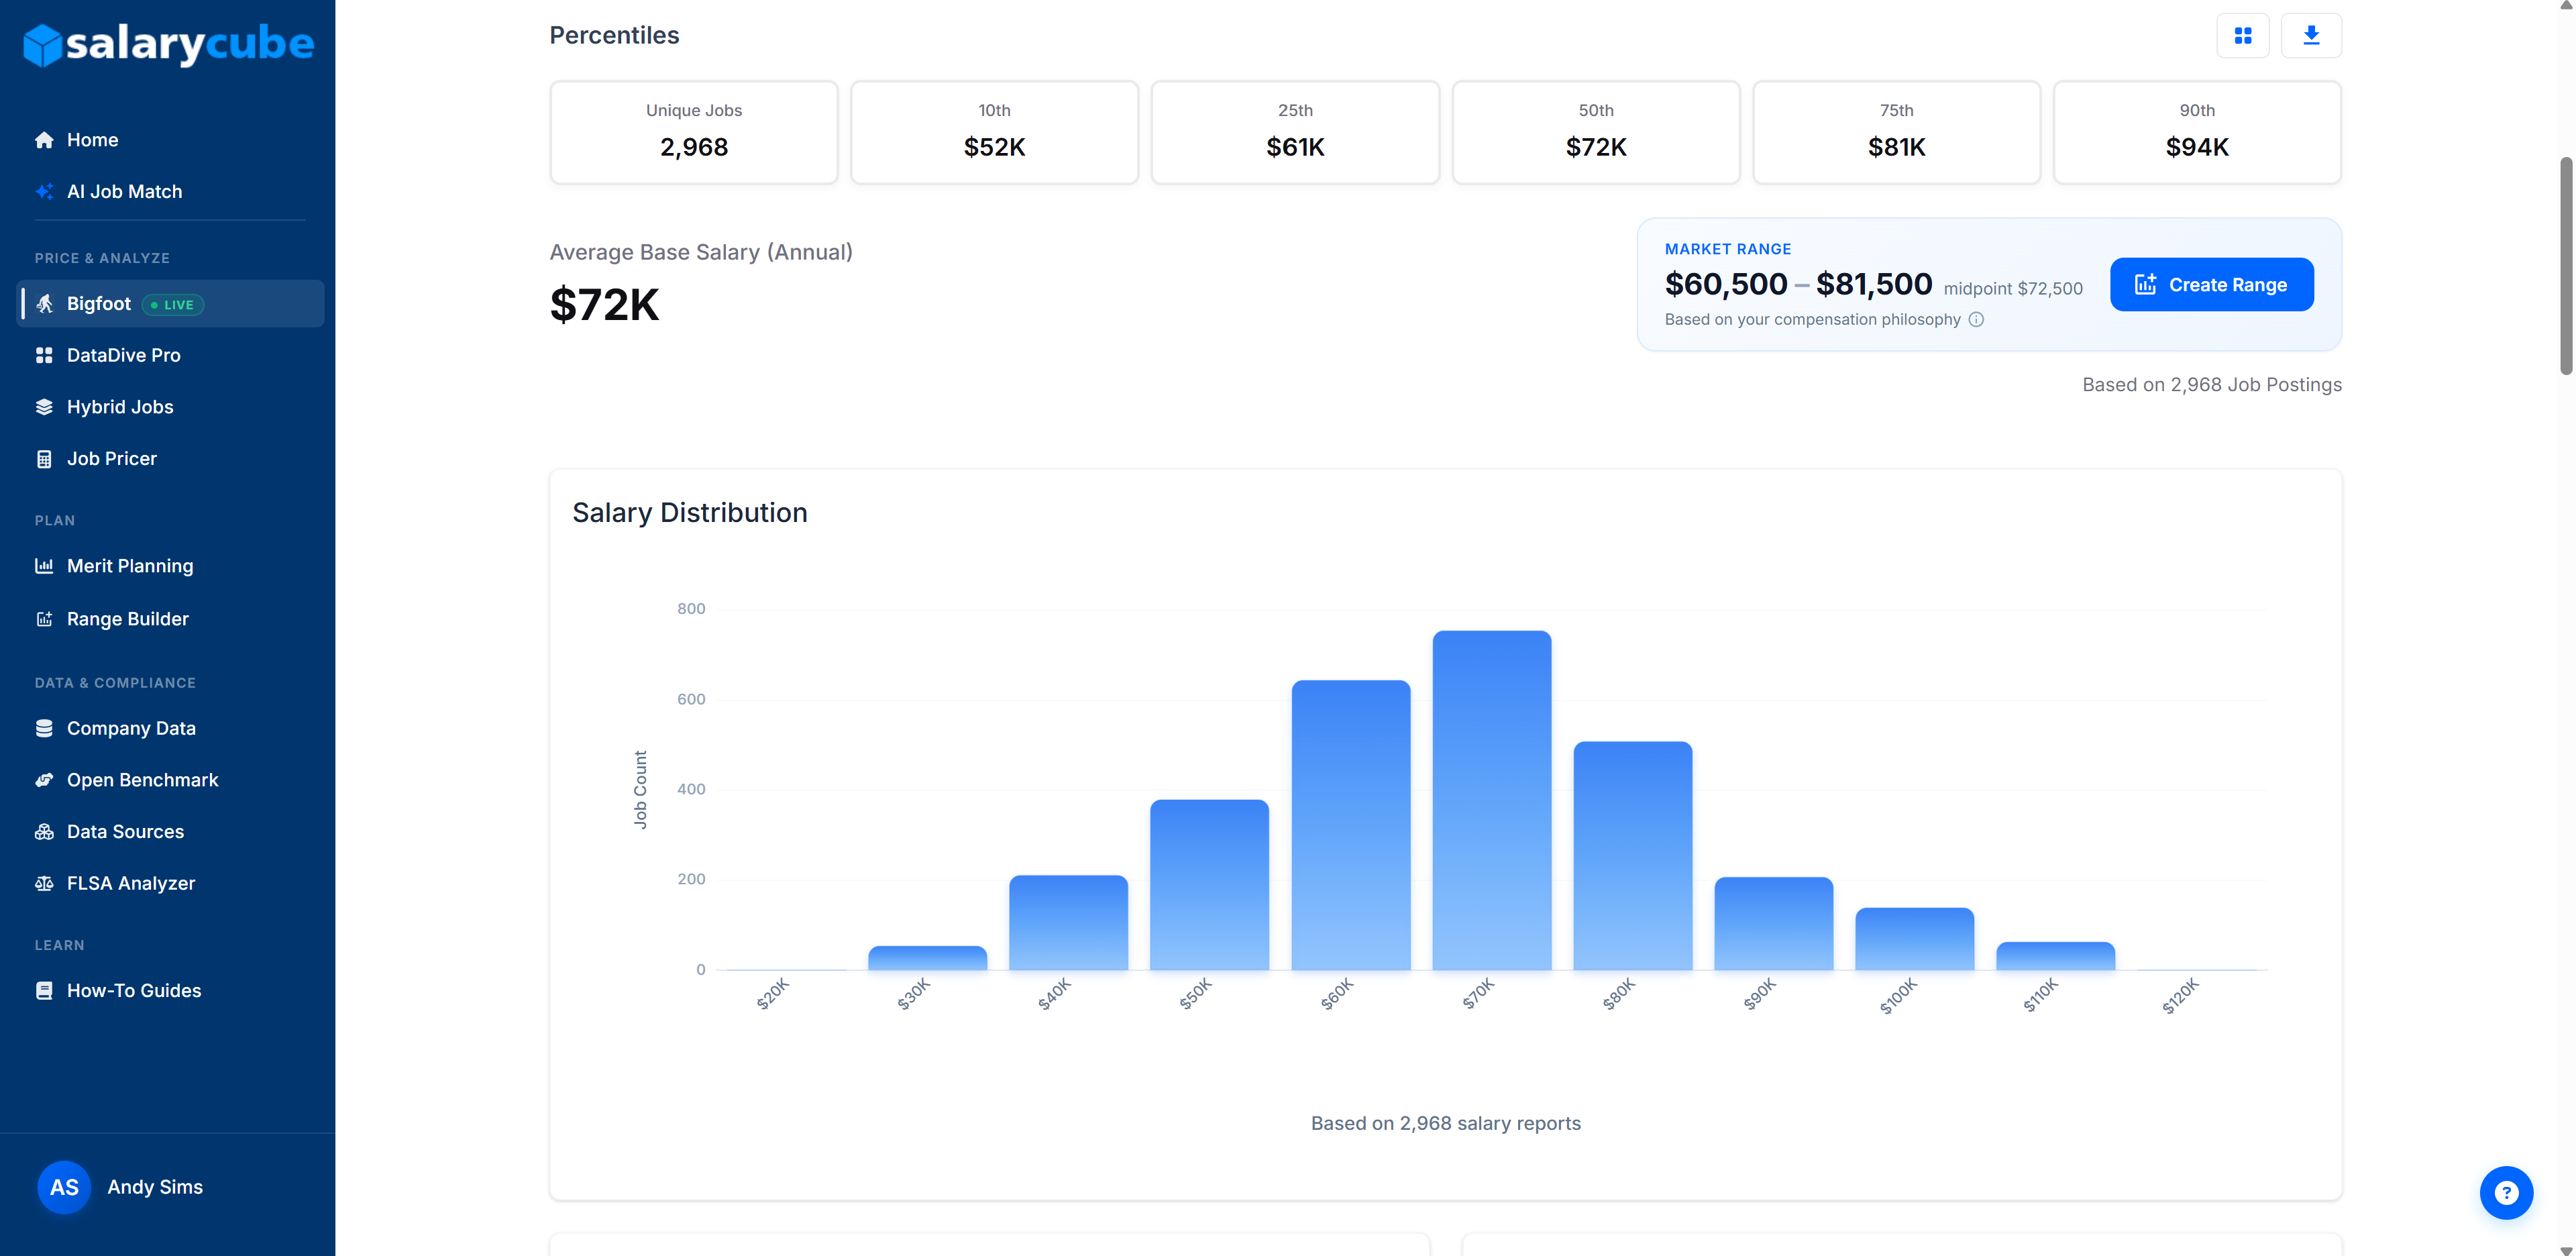The image size is (2576, 1256).
Task: Click the 10th percentile $52K card
Action: [994, 132]
